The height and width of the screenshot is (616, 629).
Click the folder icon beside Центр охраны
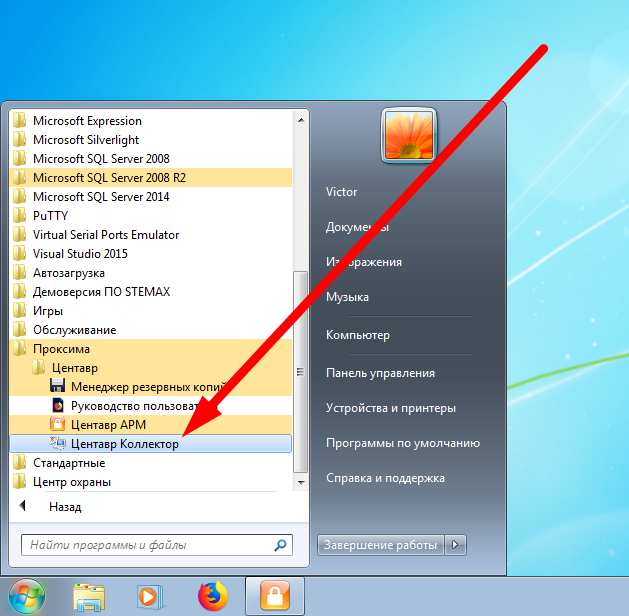click(x=19, y=481)
